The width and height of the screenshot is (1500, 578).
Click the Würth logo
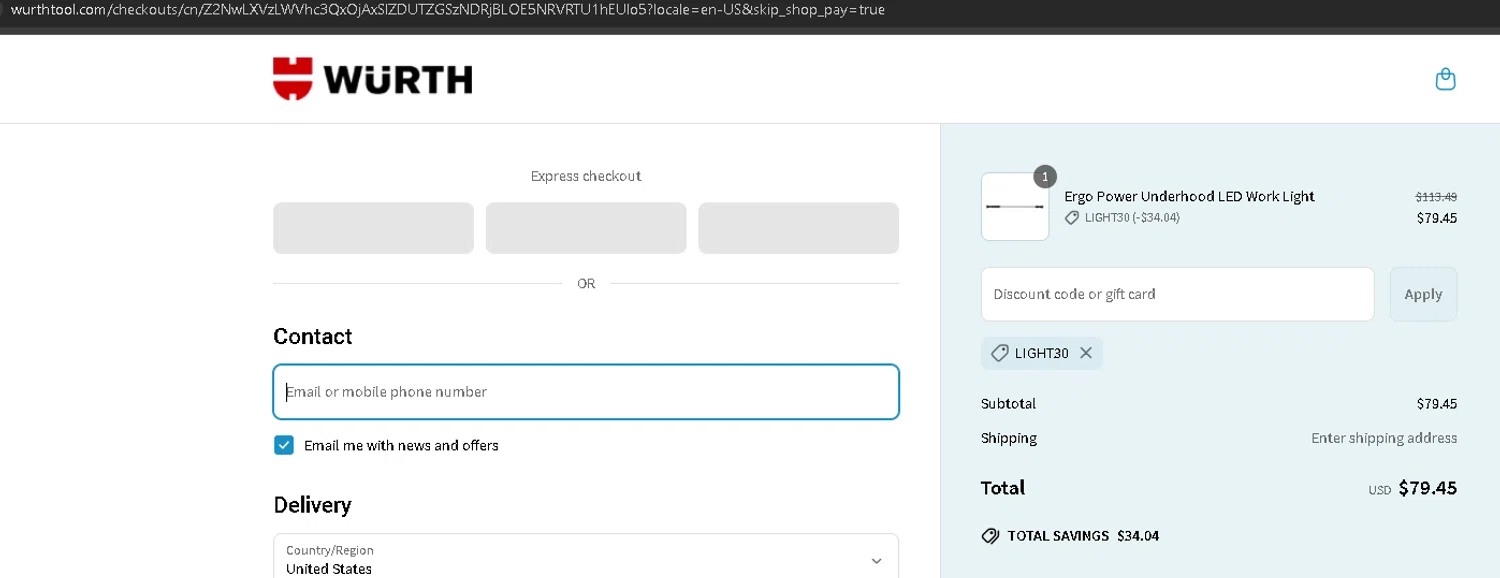pyautogui.click(x=372, y=79)
